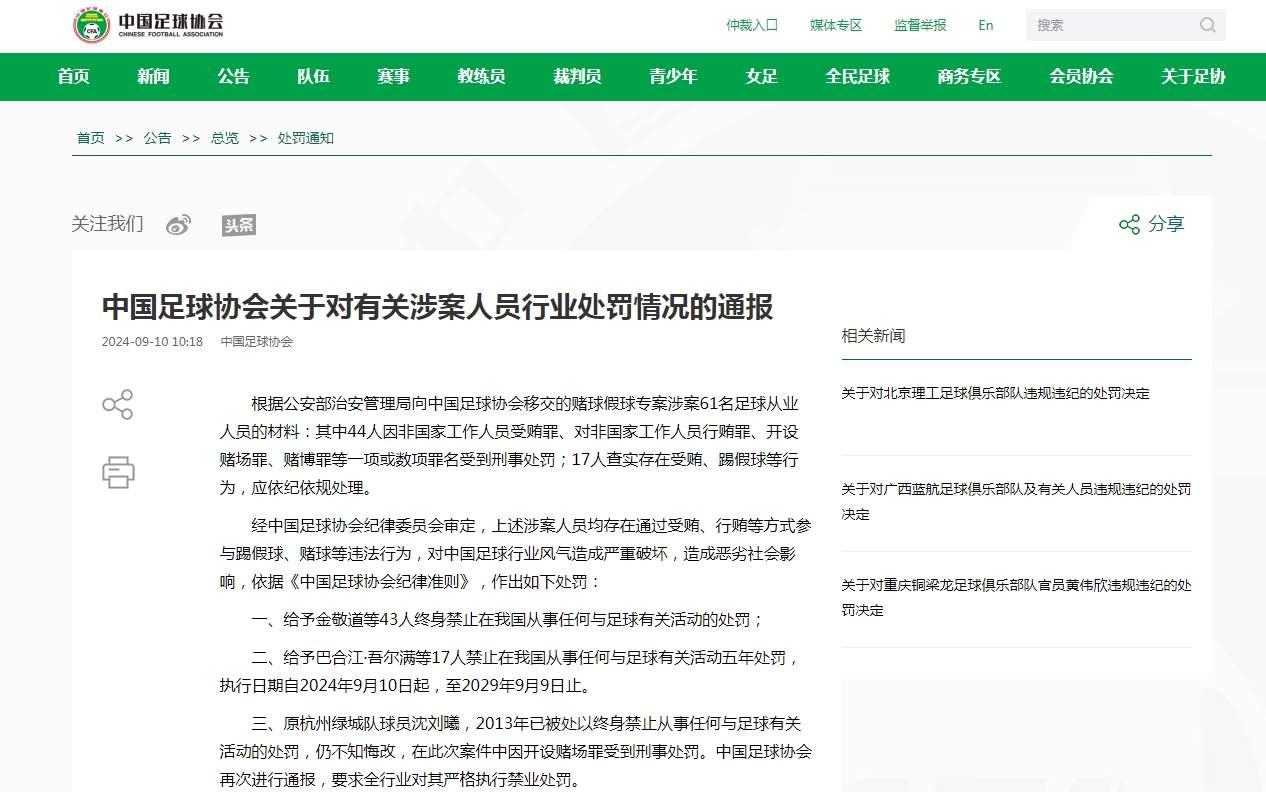1266x792 pixels.
Task: Click the "监督举报" link
Action: coord(918,25)
